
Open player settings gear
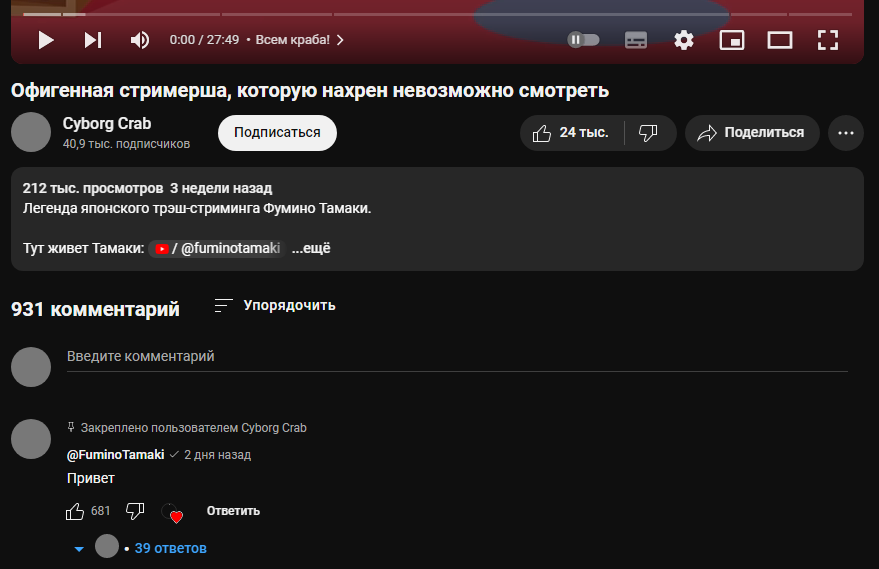point(684,40)
